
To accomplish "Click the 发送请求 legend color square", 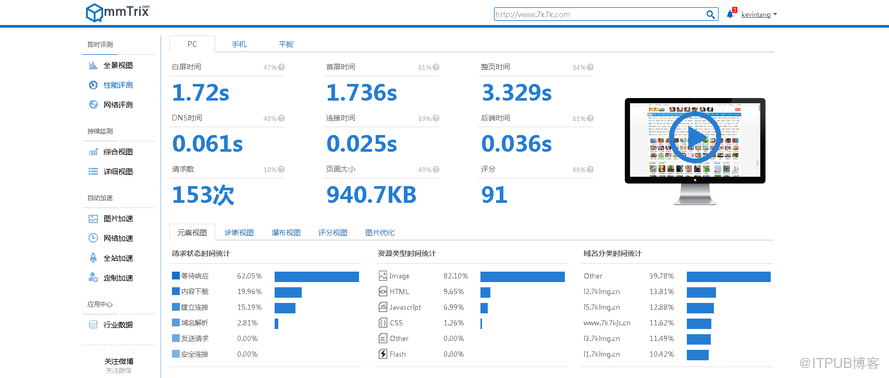I will tap(176, 338).
